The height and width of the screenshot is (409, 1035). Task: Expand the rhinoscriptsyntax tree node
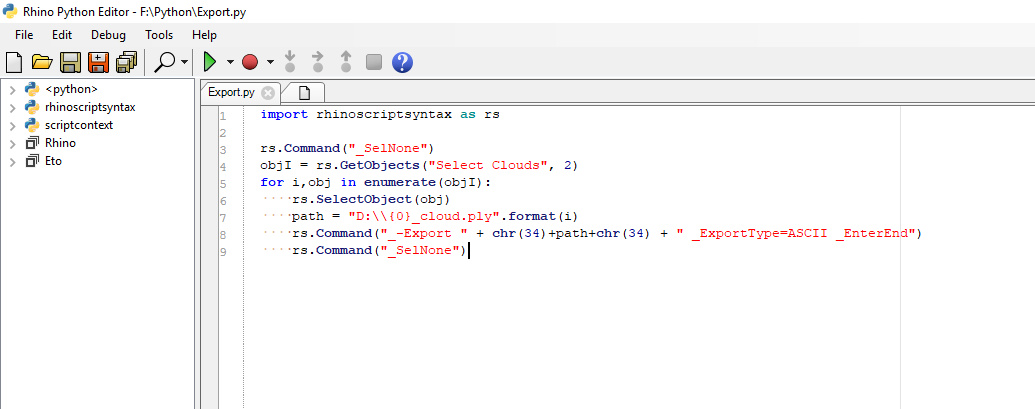[x=13, y=107]
